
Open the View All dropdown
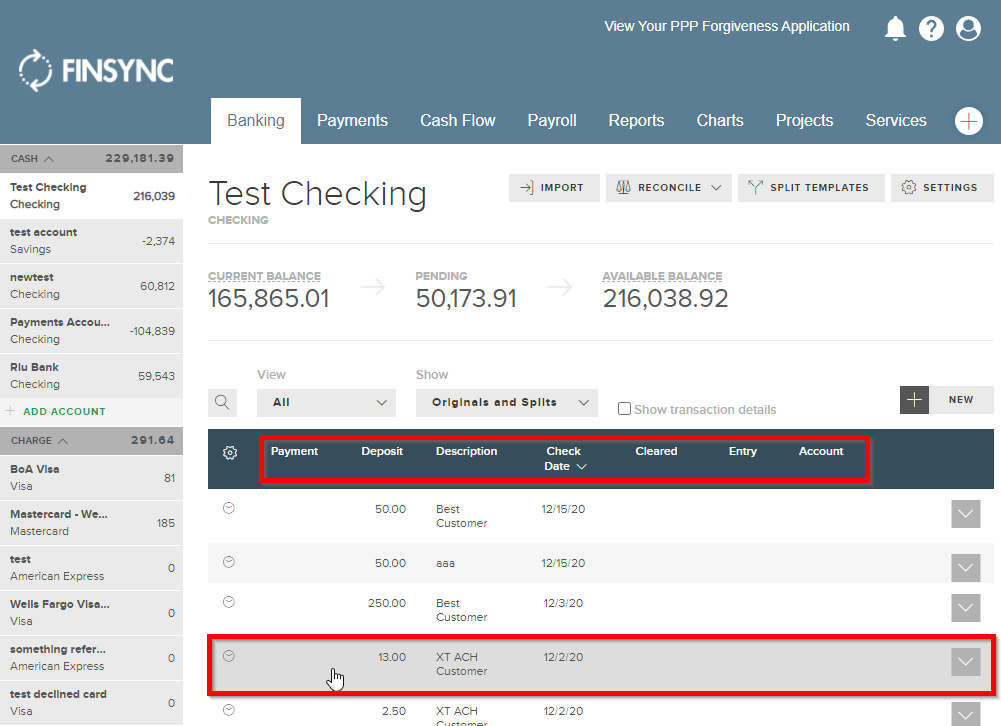[x=326, y=402]
